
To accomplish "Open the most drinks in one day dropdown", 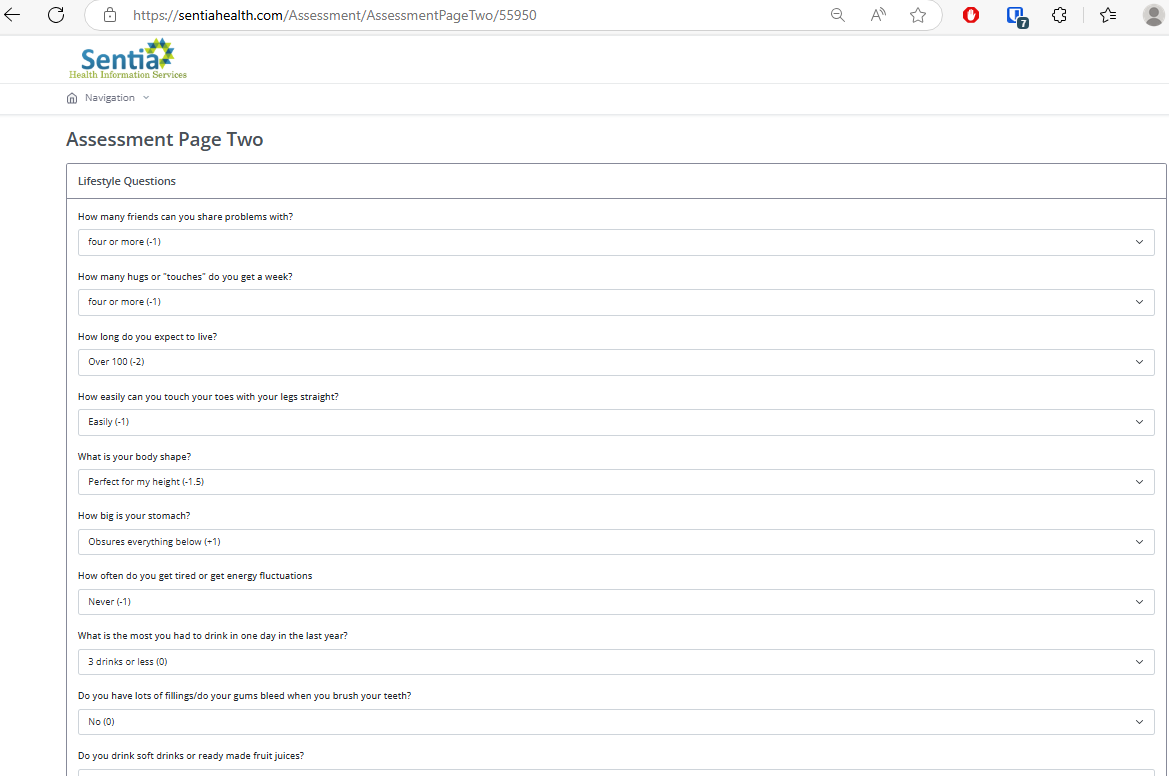I will [x=616, y=662].
